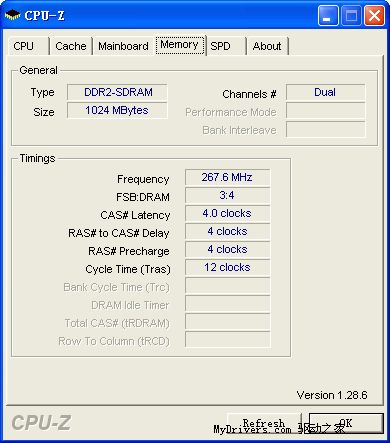This screenshot has width=390, height=443.
Task: Click the empty DRAM Idle Timer field
Action: pos(227,303)
